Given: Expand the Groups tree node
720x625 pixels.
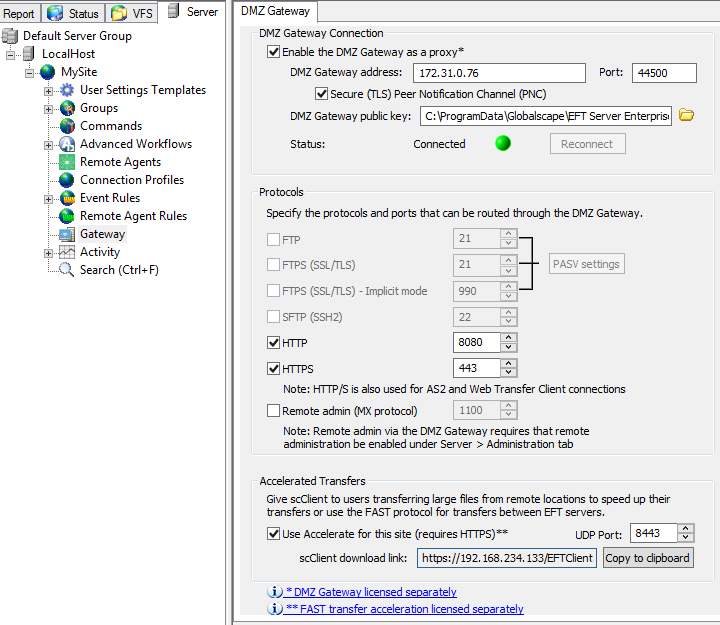Looking at the screenshot, I should coord(48,109).
